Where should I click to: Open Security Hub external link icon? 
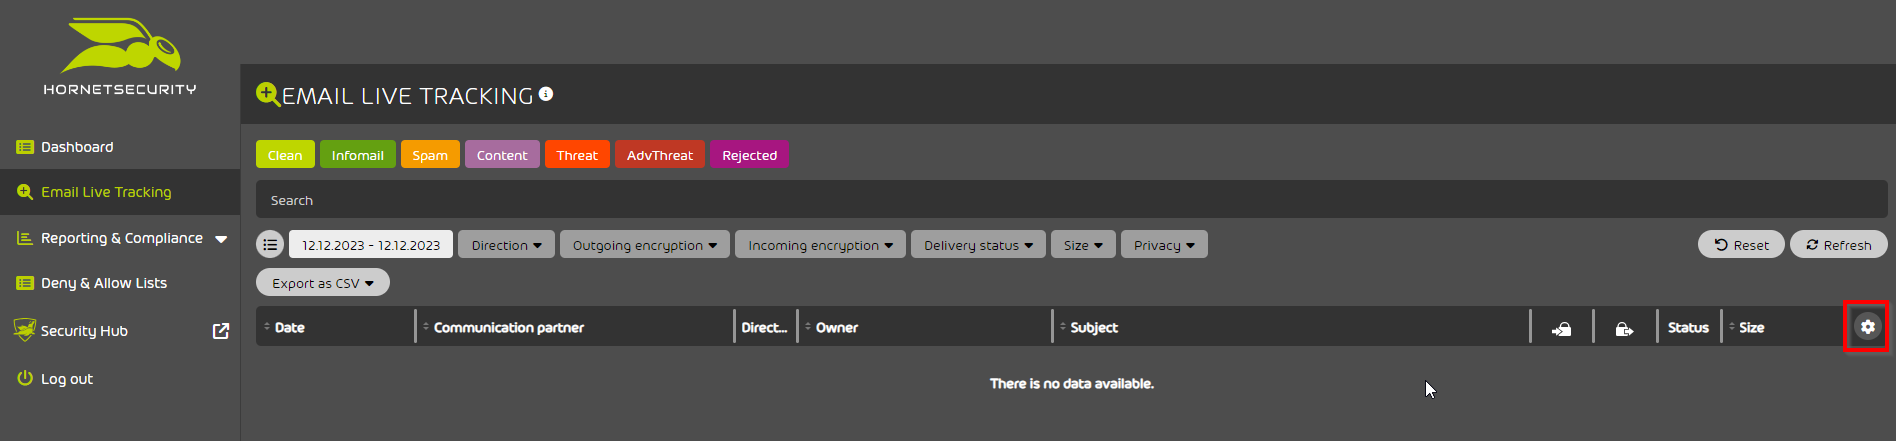coord(221,331)
